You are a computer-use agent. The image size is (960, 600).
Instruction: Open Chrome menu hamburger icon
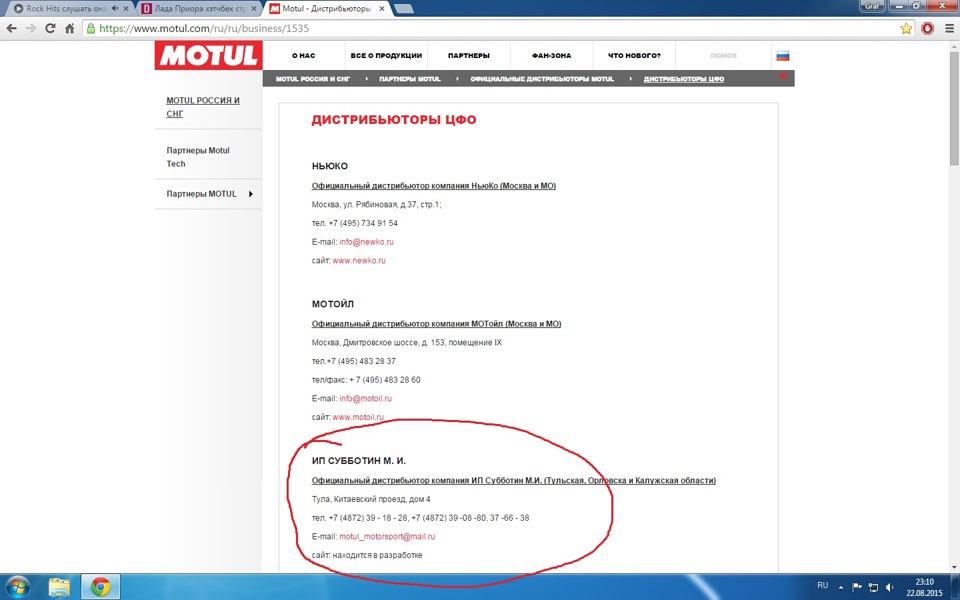click(x=949, y=28)
